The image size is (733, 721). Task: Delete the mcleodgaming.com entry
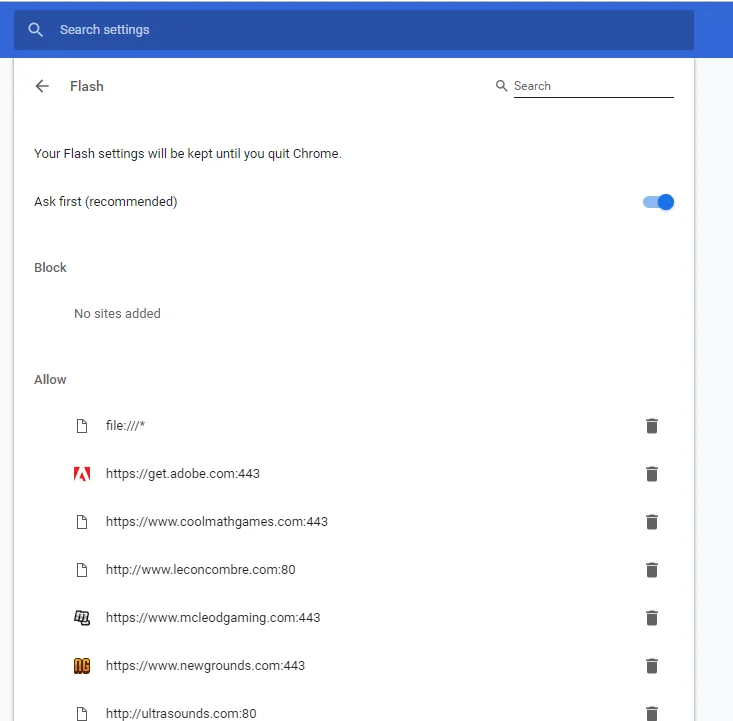point(652,618)
